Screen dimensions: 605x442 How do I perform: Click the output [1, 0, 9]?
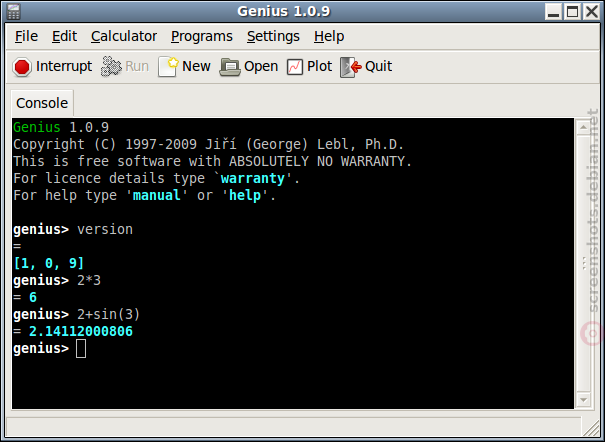click(x=49, y=263)
